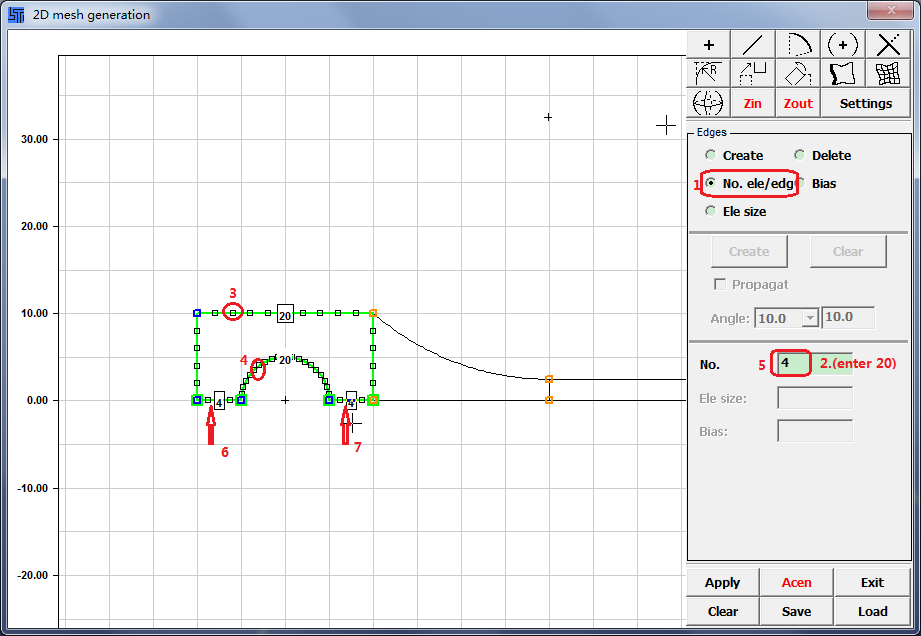Viewport: 921px width, 636px height.
Task: Click the Zin zoom-in button
Action: (x=753, y=103)
